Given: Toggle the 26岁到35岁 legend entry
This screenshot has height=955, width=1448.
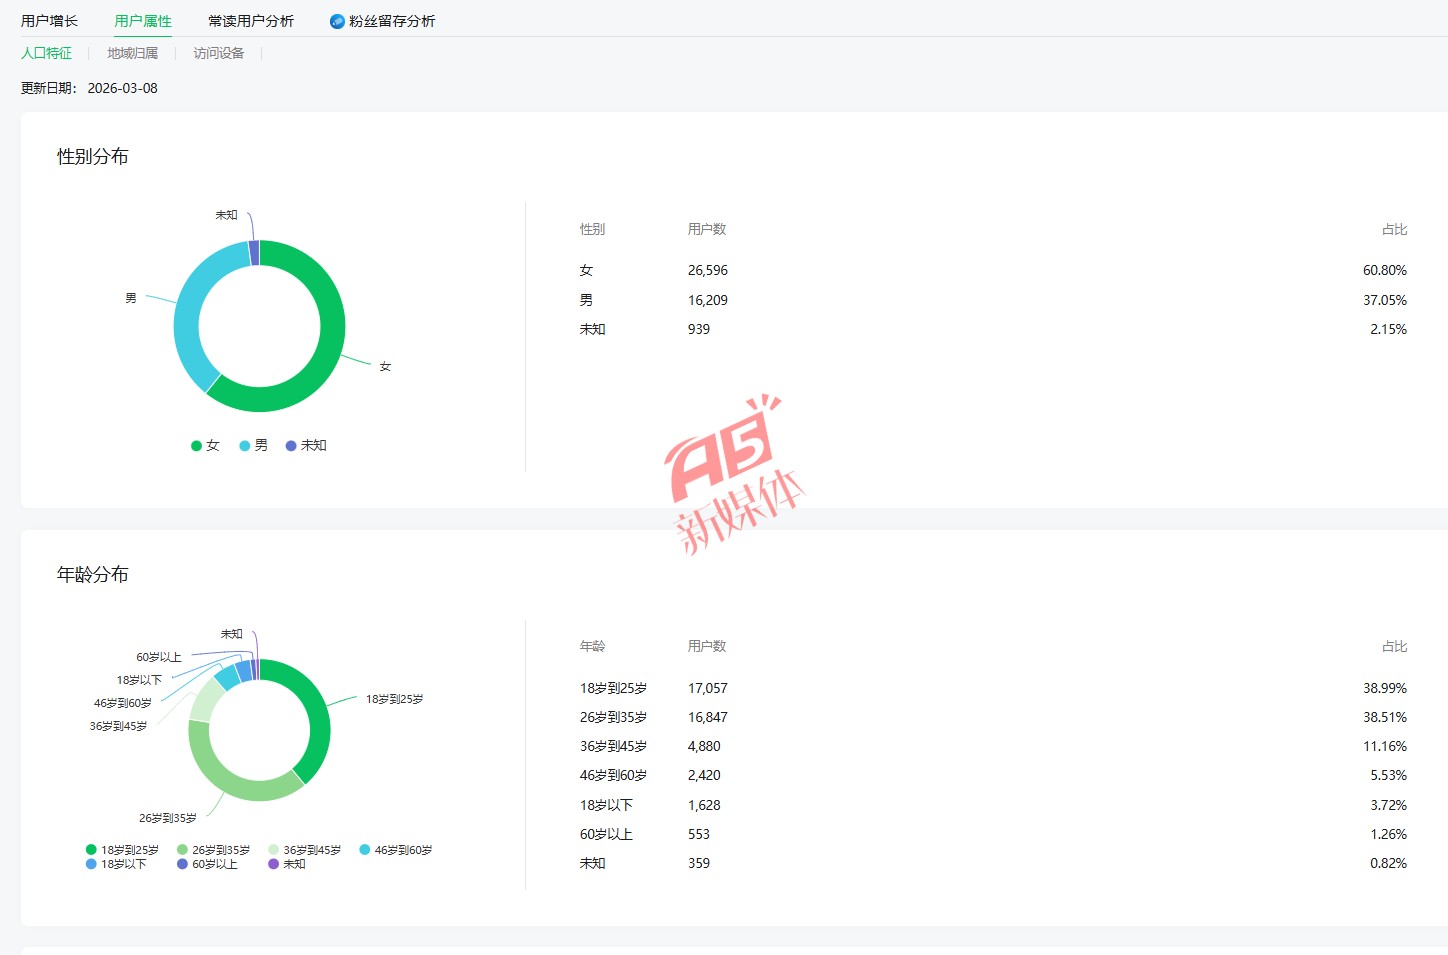Looking at the screenshot, I should click(213, 850).
